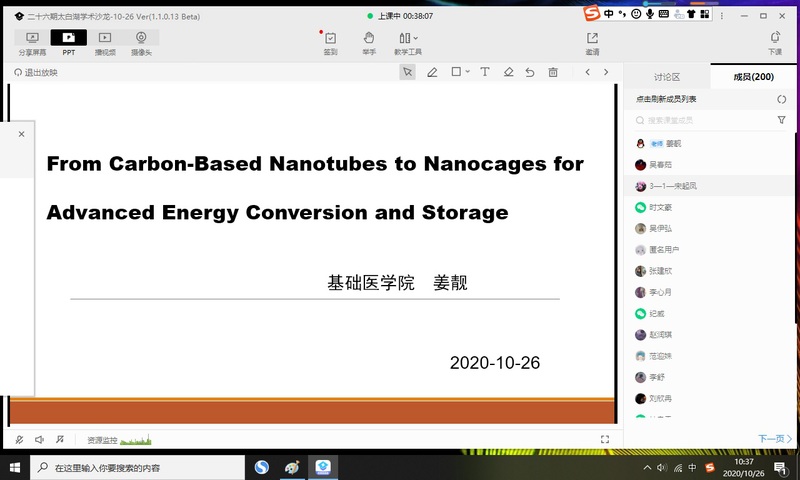800x480 pixels.
Task: Toggle fullscreen for the slide view
Action: (605, 439)
